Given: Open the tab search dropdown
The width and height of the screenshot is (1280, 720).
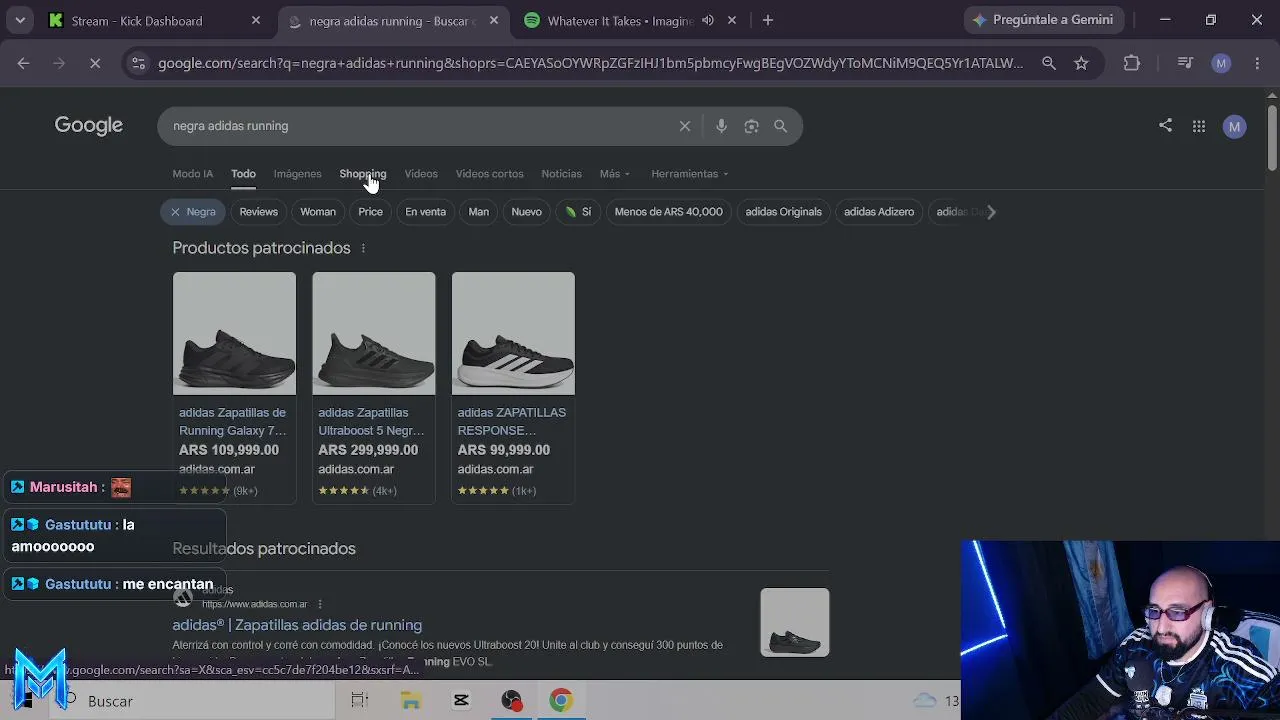Looking at the screenshot, I should (x=20, y=20).
